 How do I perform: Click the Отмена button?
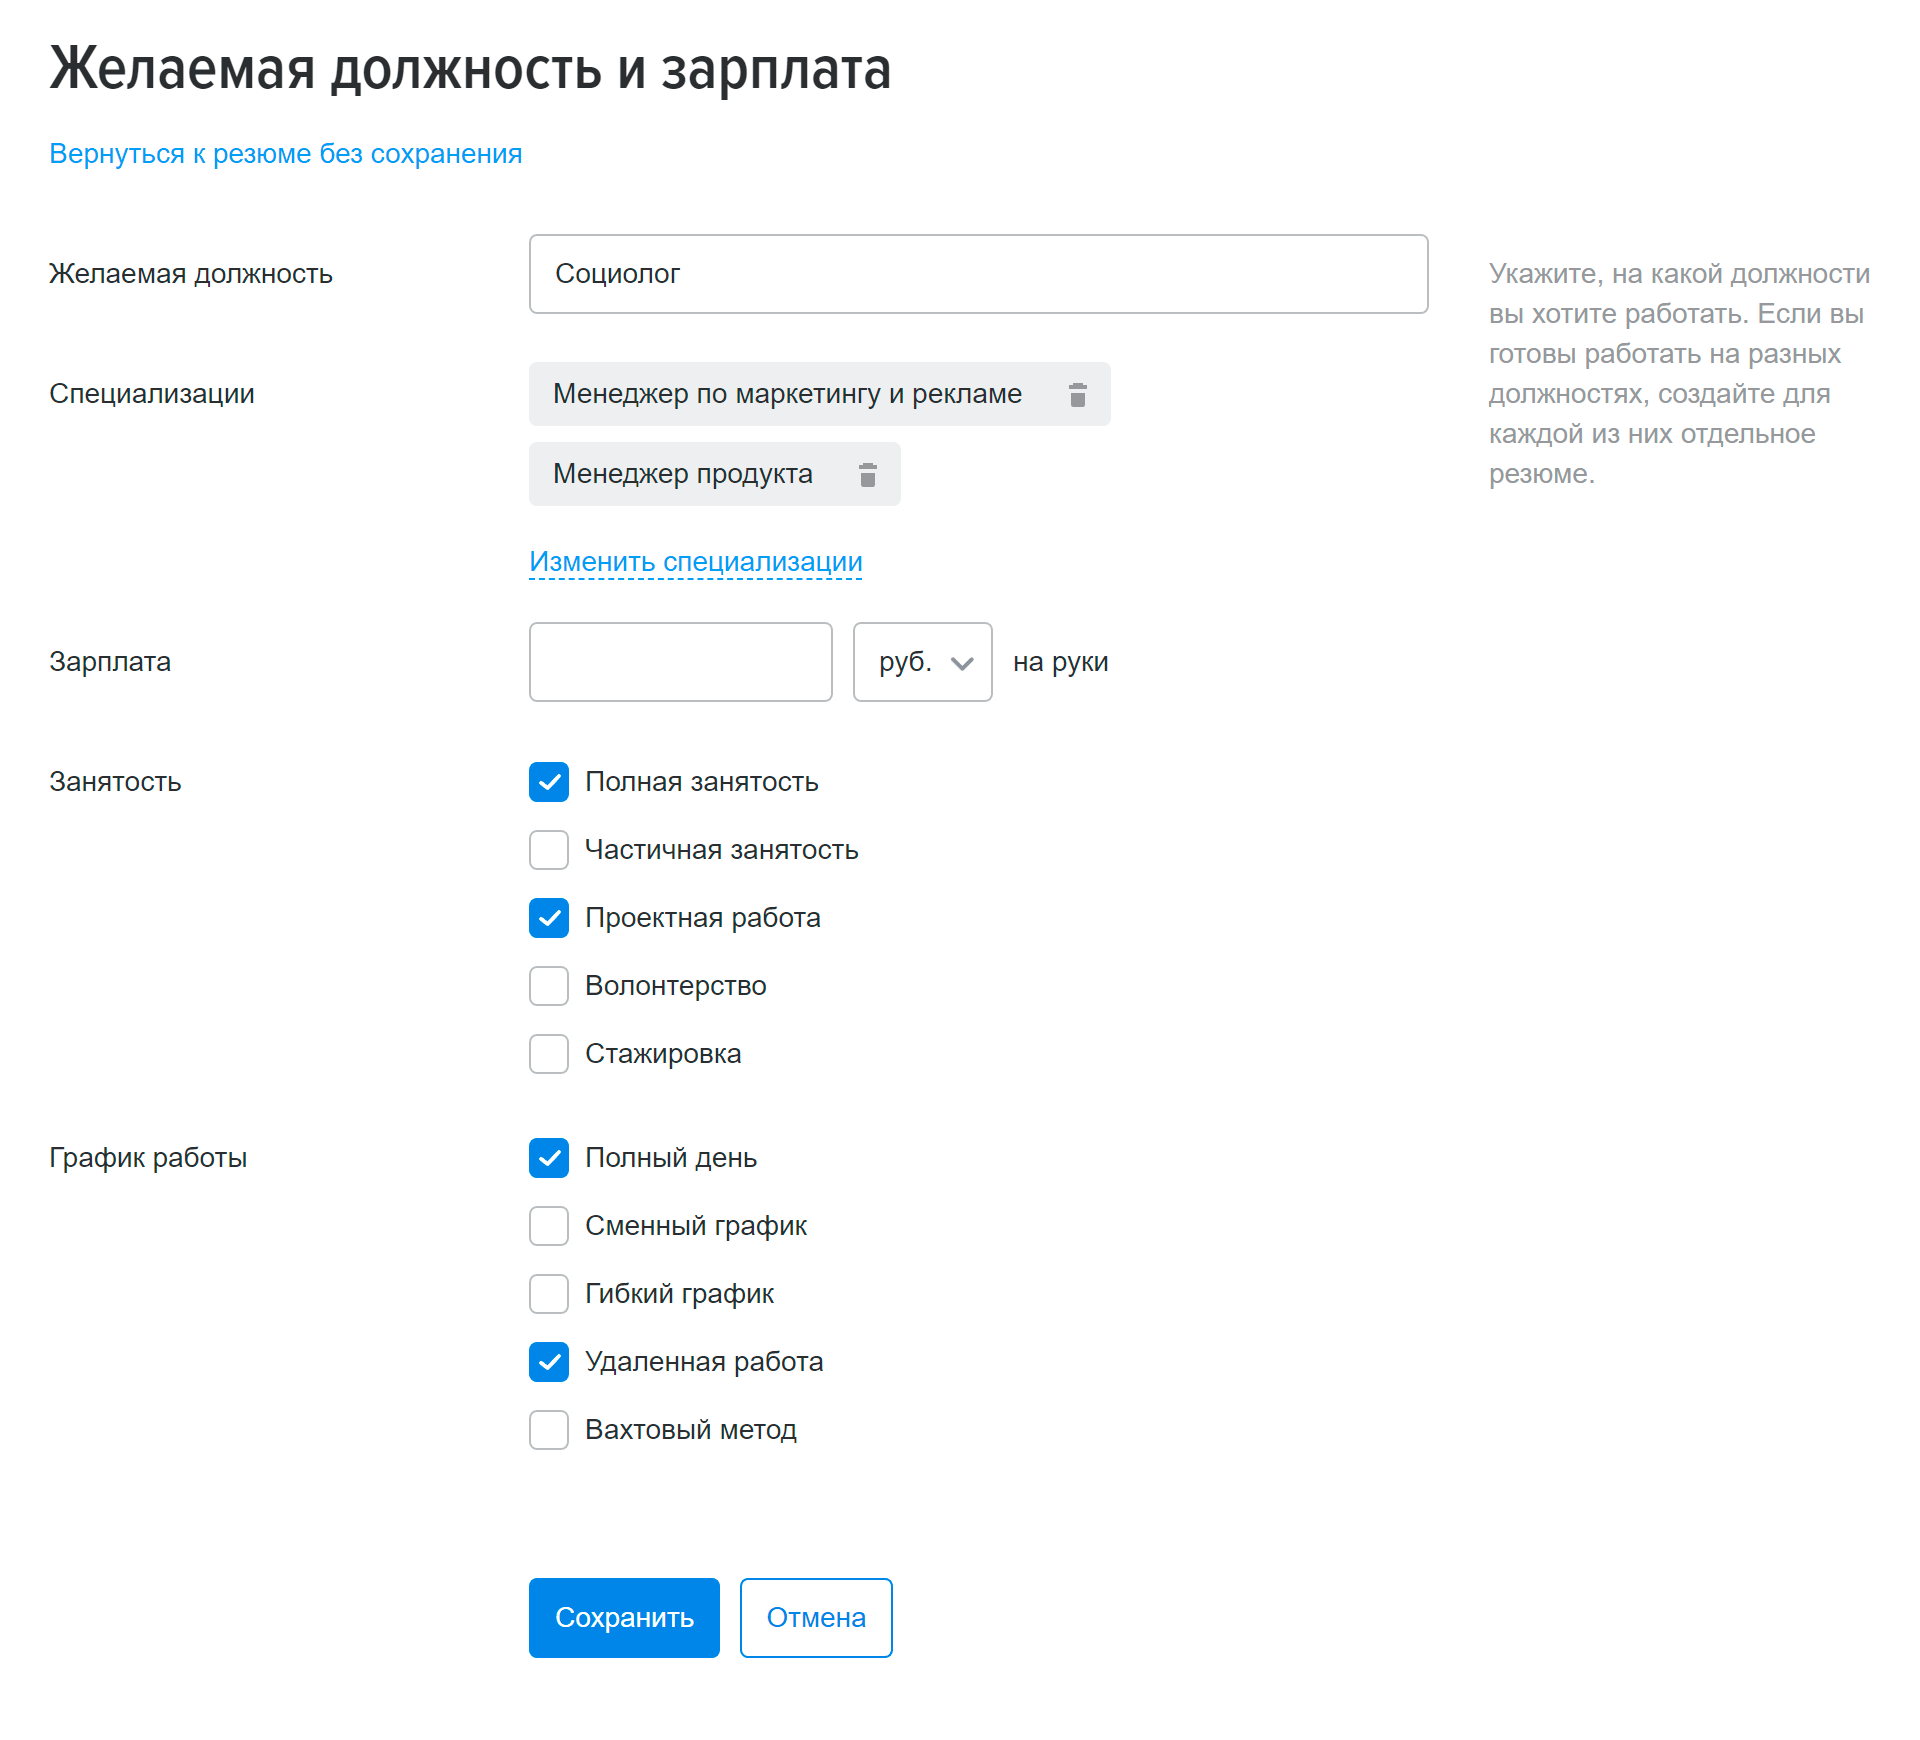tap(816, 1618)
